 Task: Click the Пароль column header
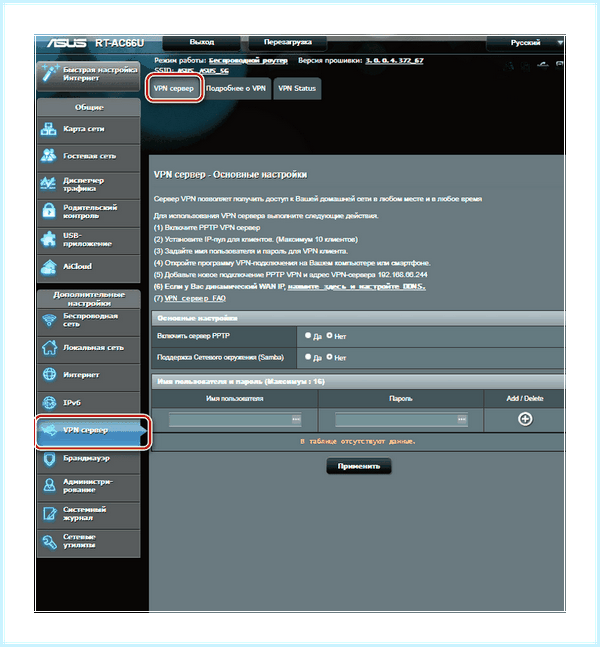coord(401,399)
